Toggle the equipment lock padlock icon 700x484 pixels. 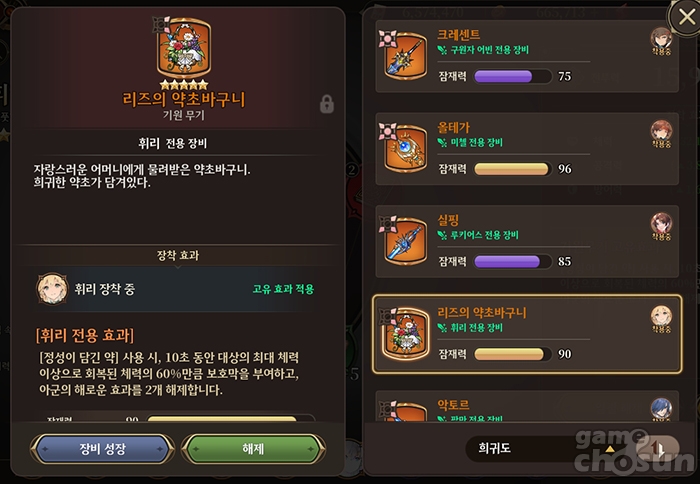[327, 104]
